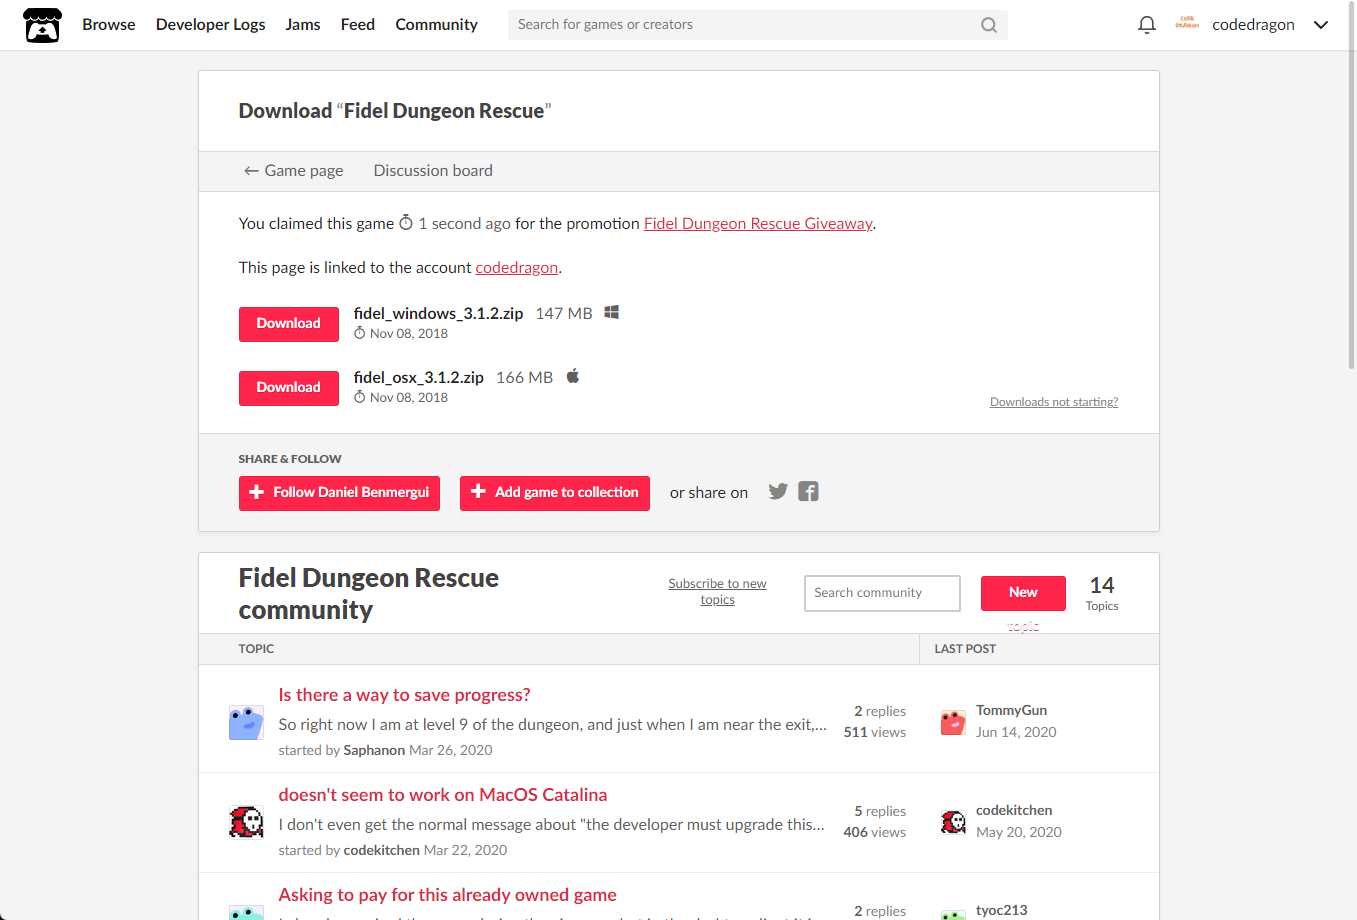This screenshot has width=1357, height=920.
Task: Click the Windows platform icon
Action: click(611, 313)
